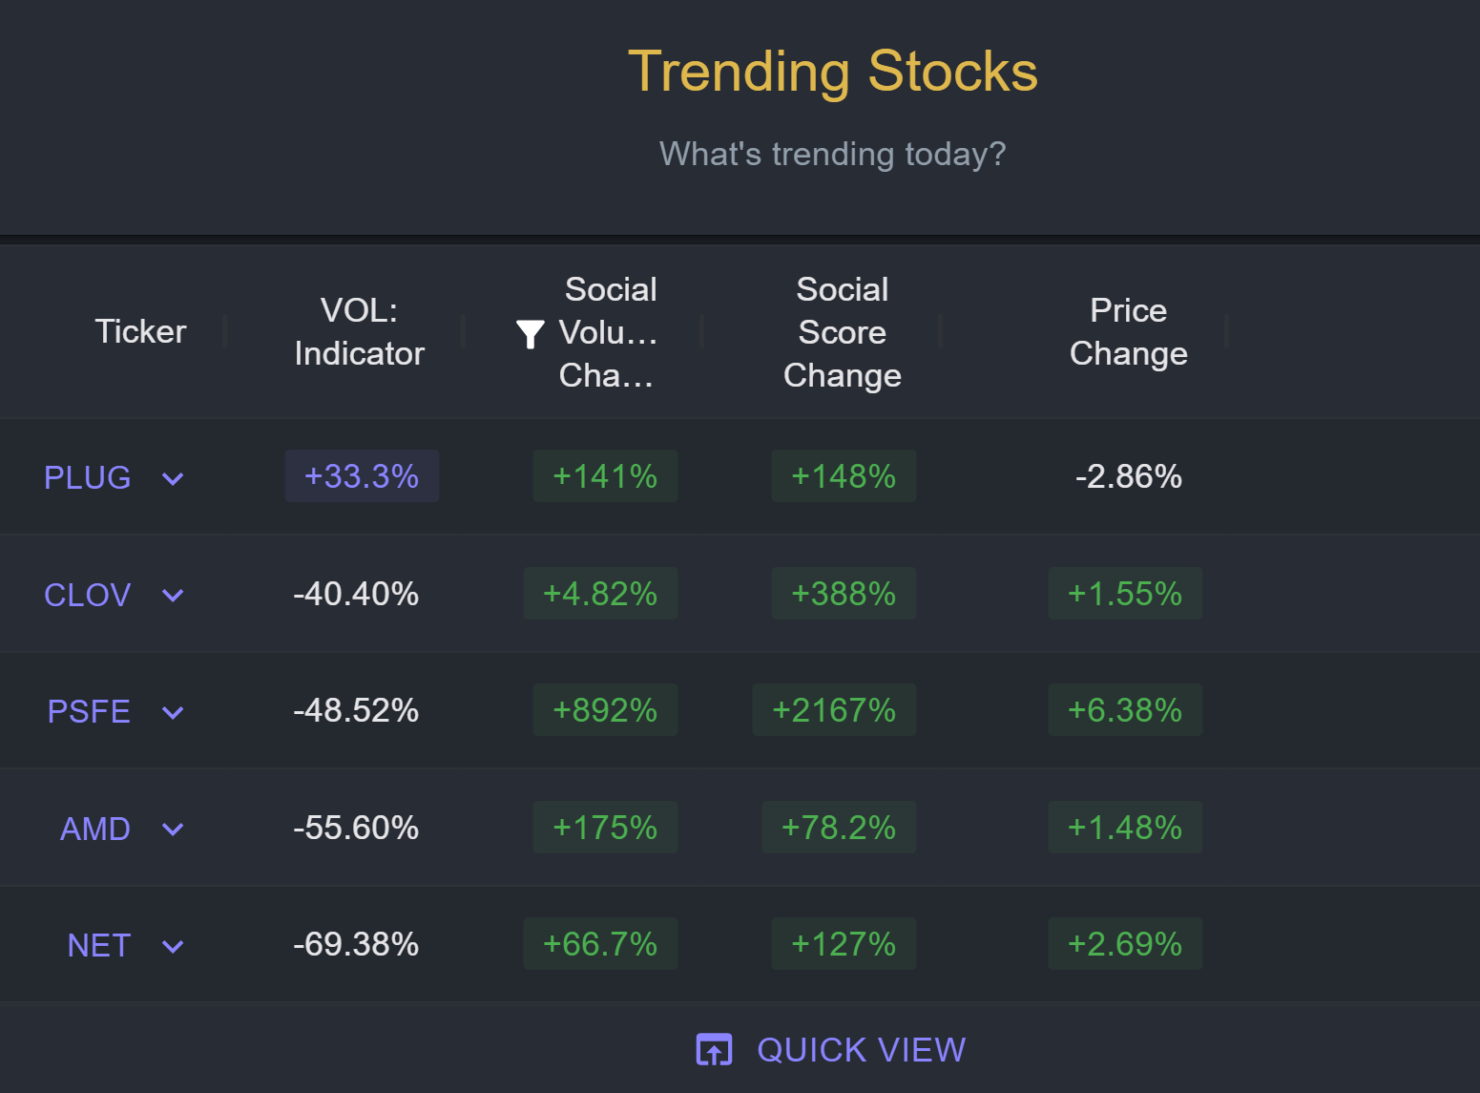This screenshot has width=1480, height=1093.
Task: Click the filter icon on Social Volume column
Action: 530,334
